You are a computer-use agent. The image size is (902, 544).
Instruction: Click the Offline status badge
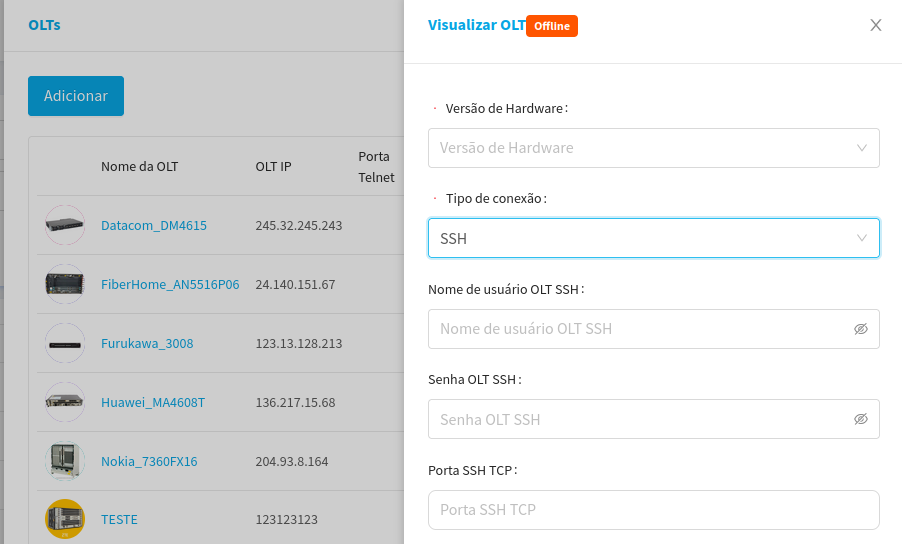[x=552, y=26]
